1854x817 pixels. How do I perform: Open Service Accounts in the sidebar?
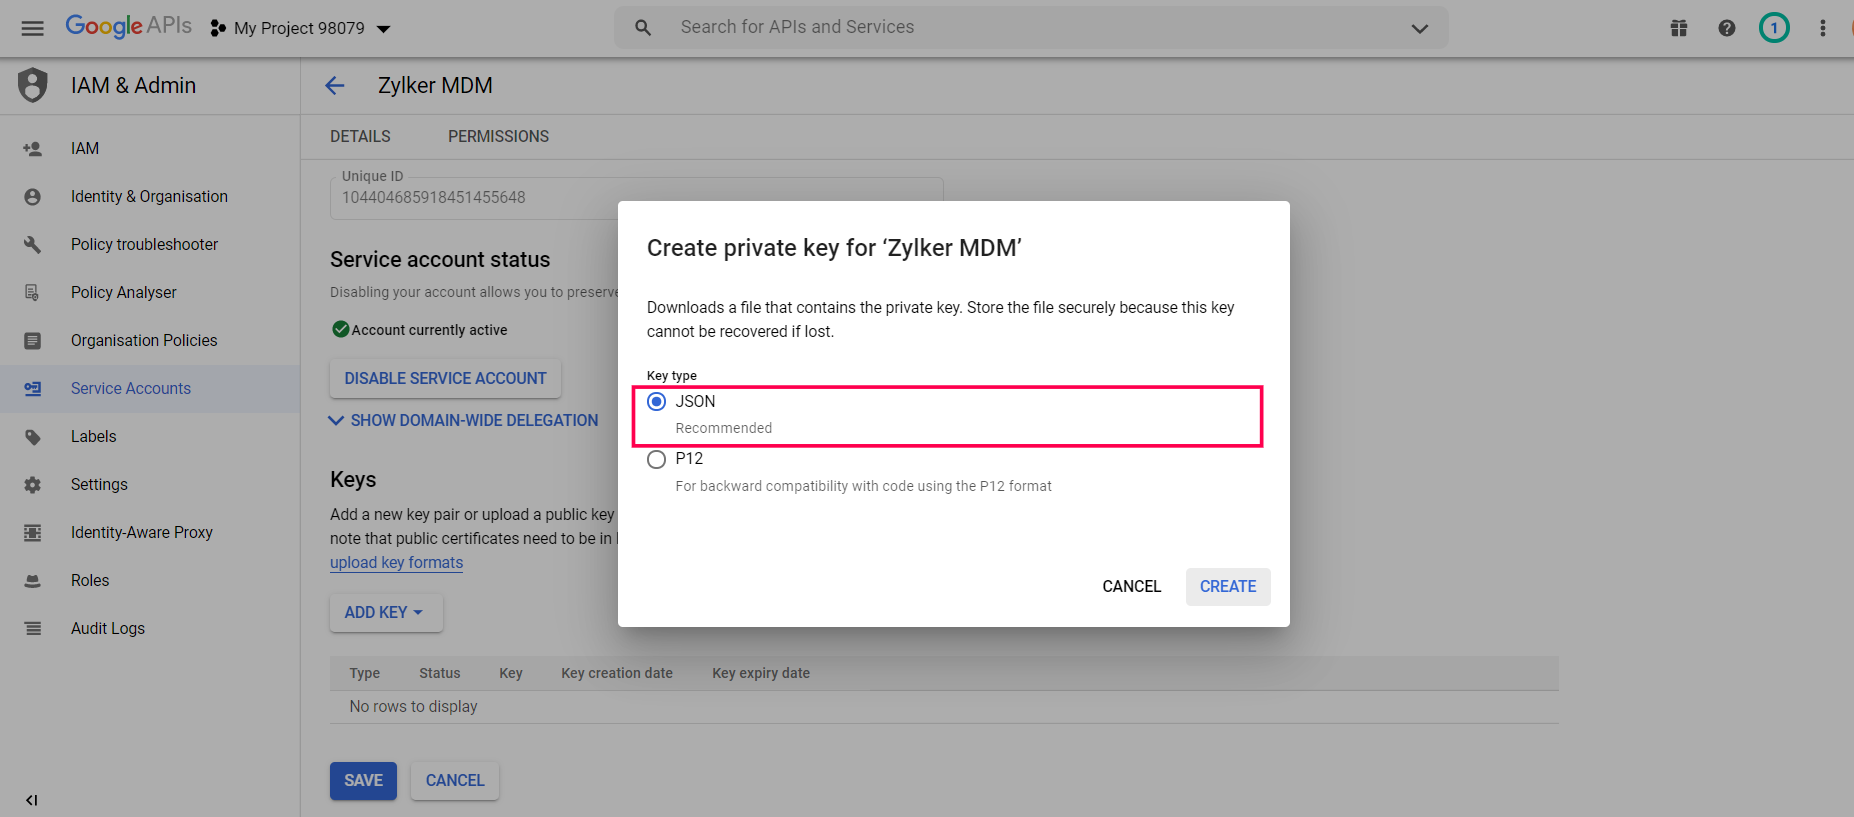tap(131, 389)
